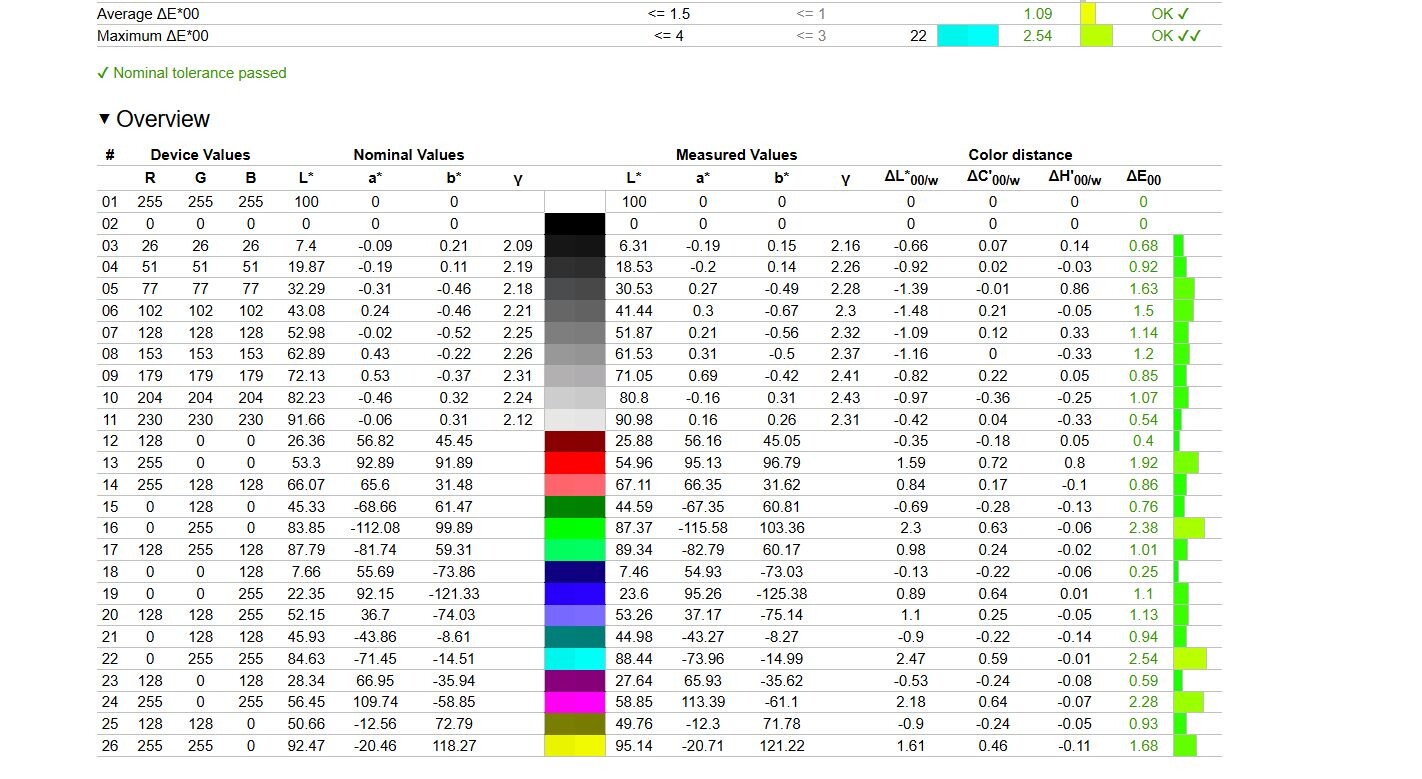The height and width of the screenshot is (779, 1422).
Task: Click the ΔE00 value 2.54 in row 22
Action: coord(1143,659)
